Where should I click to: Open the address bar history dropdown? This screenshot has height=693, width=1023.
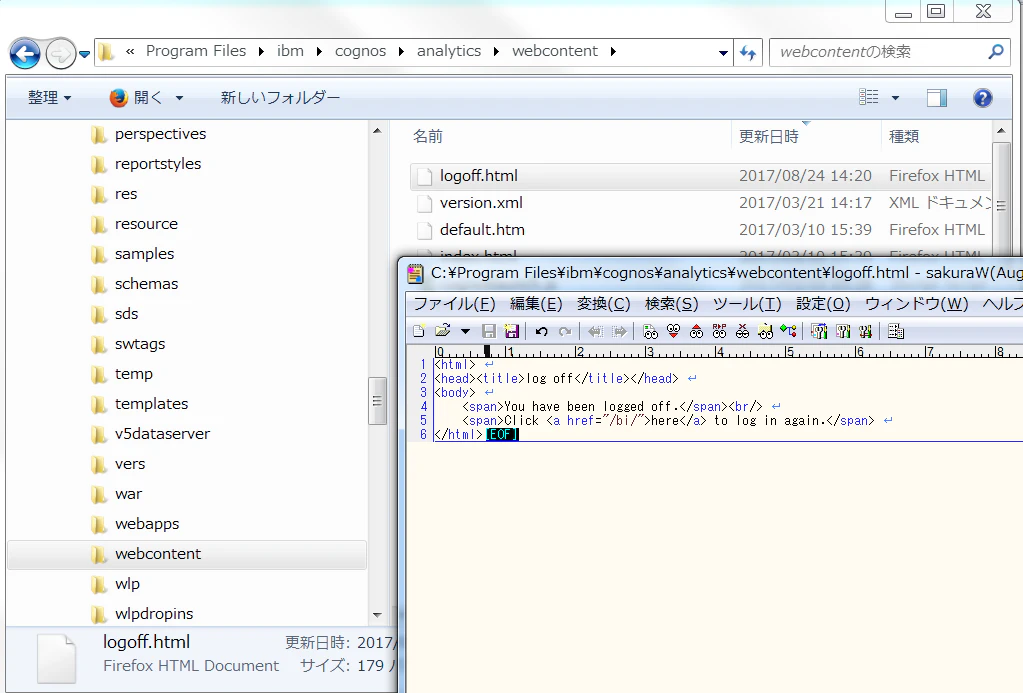(723, 52)
